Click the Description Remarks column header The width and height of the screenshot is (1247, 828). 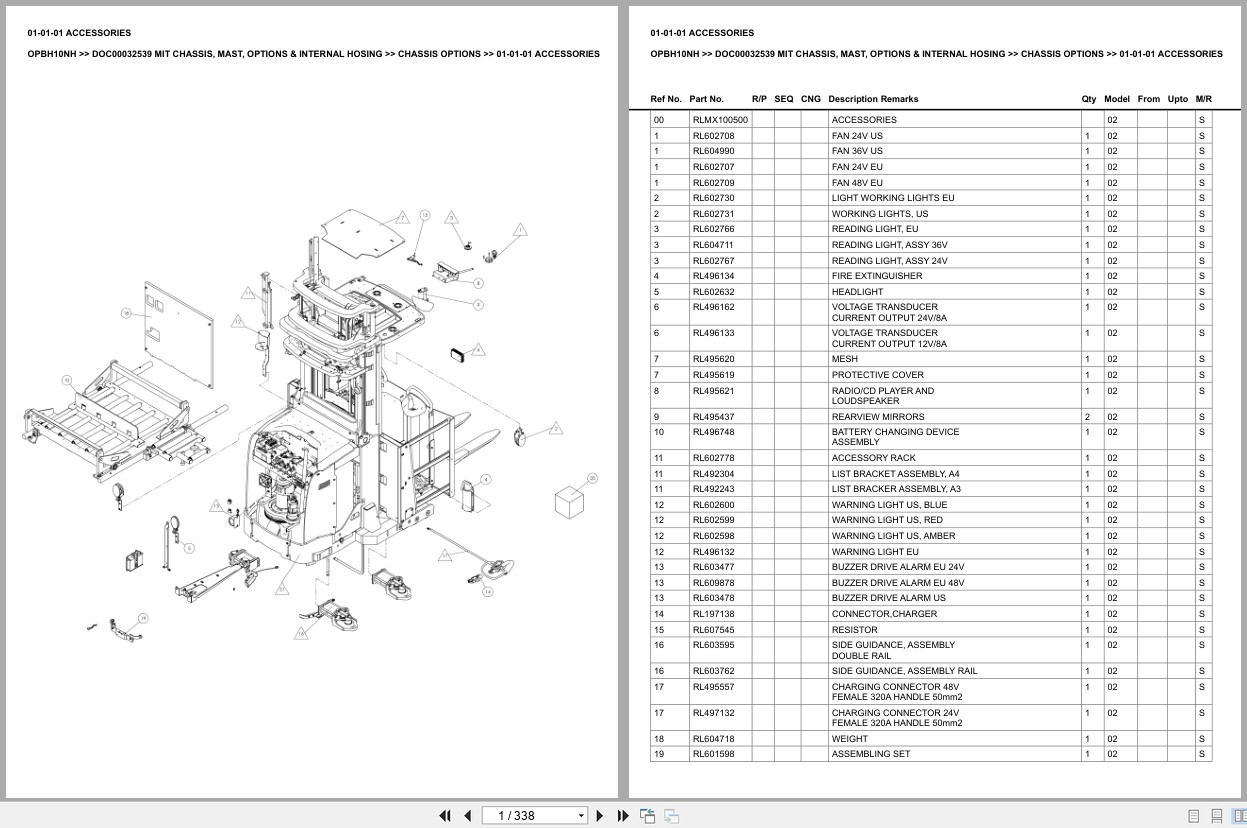coord(873,99)
